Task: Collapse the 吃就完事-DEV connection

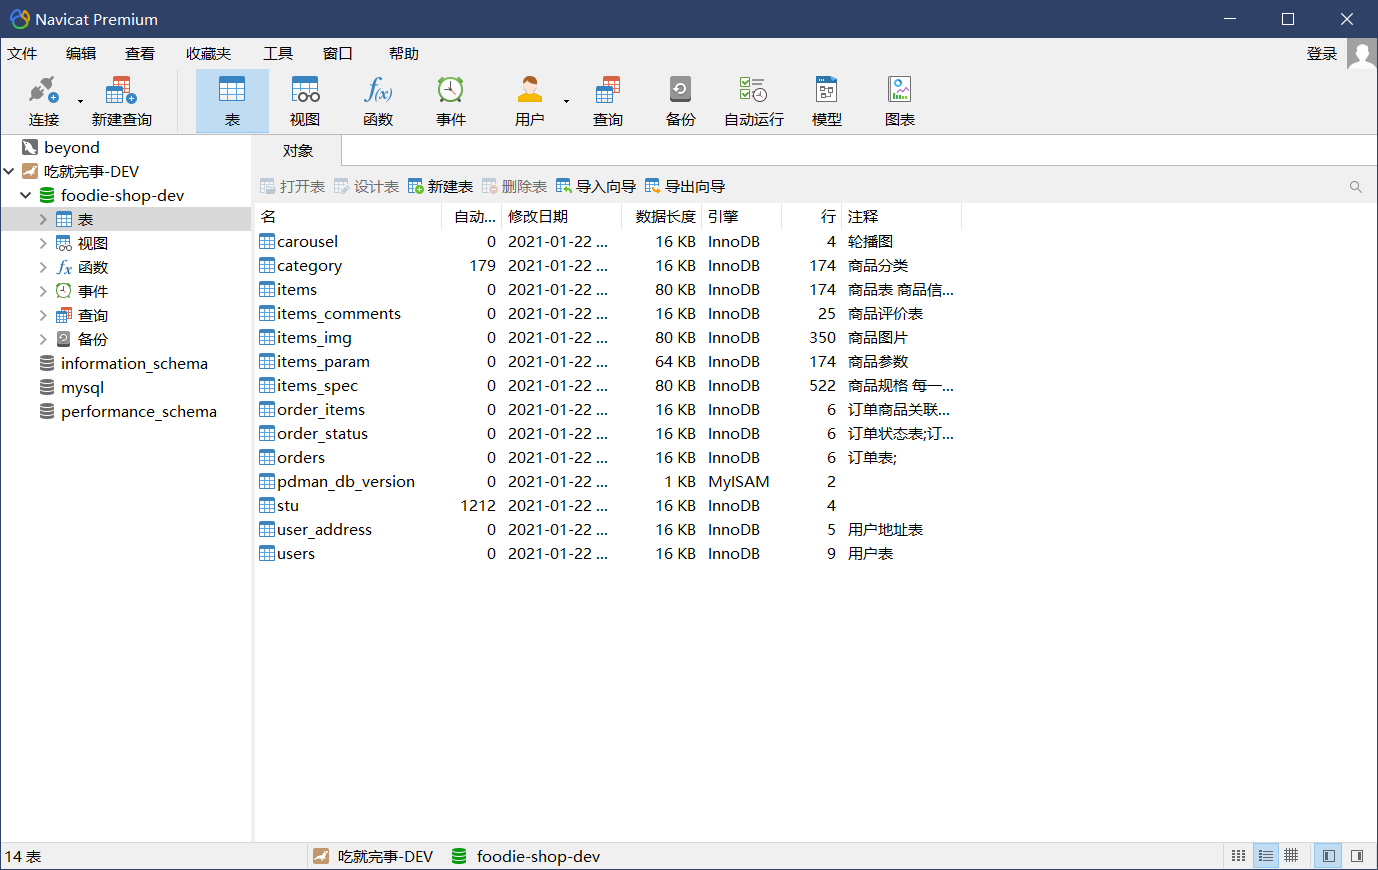Action: (9, 171)
